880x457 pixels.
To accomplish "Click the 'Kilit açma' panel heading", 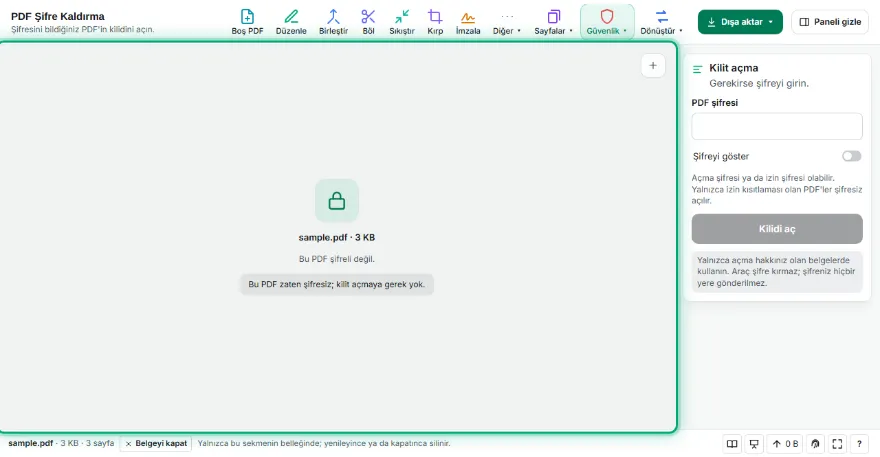I will (734, 68).
